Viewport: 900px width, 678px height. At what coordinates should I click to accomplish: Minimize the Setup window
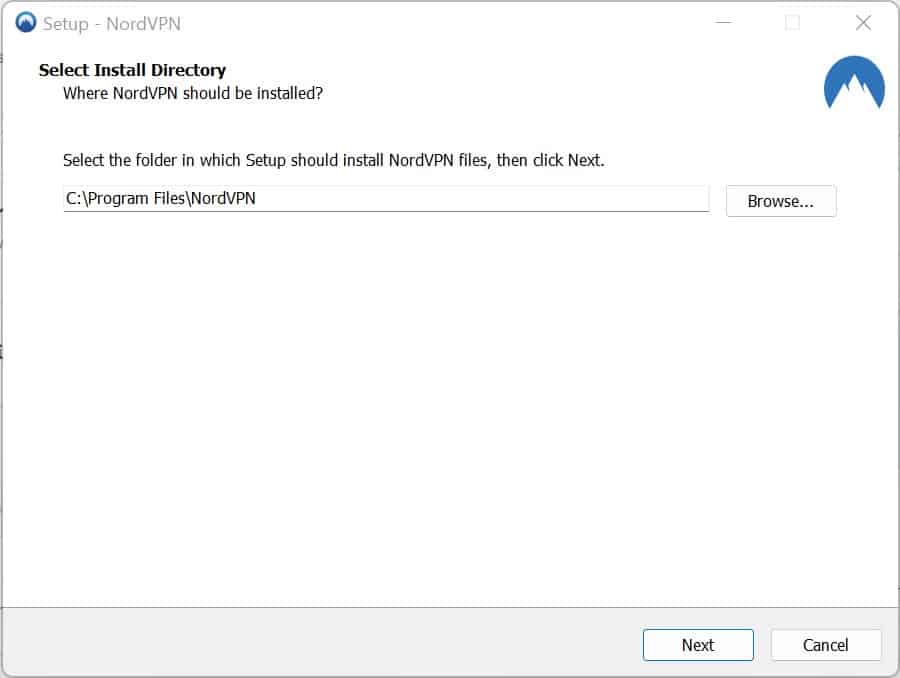(724, 23)
